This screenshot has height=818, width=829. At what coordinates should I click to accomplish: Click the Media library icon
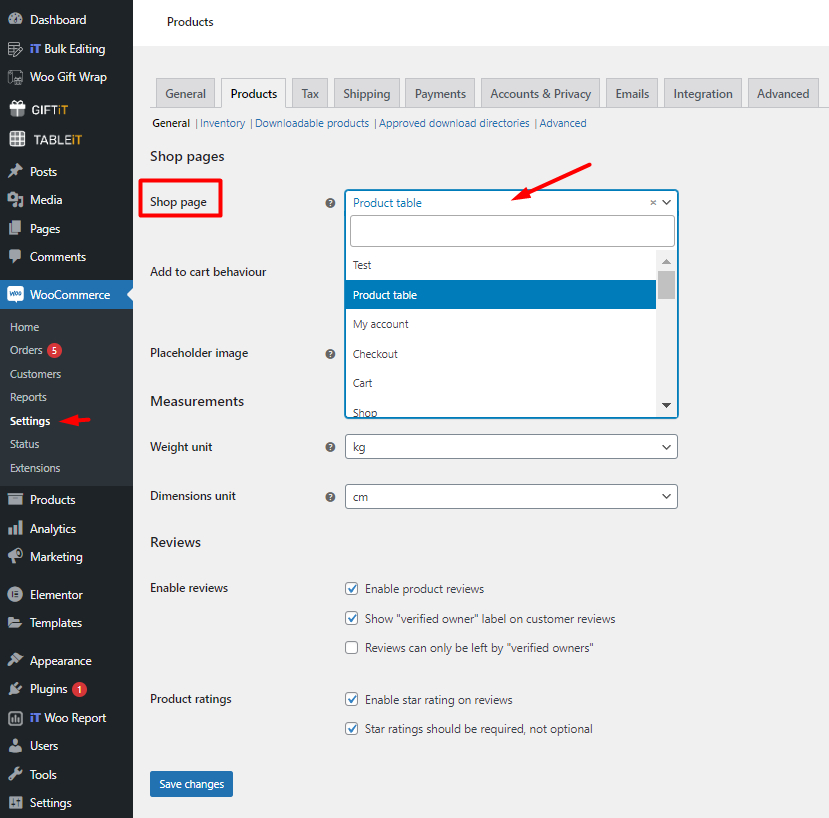pos(15,200)
